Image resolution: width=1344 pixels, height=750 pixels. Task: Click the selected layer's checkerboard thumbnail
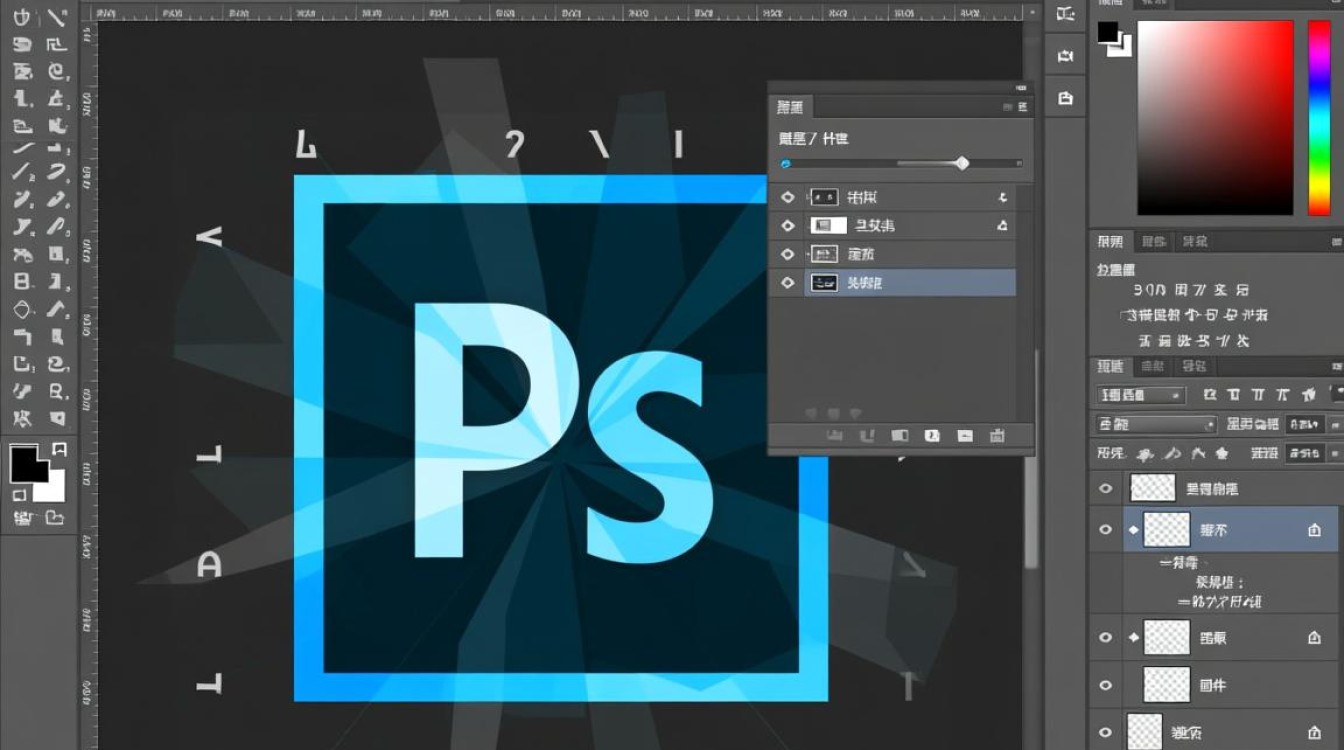1167,530
